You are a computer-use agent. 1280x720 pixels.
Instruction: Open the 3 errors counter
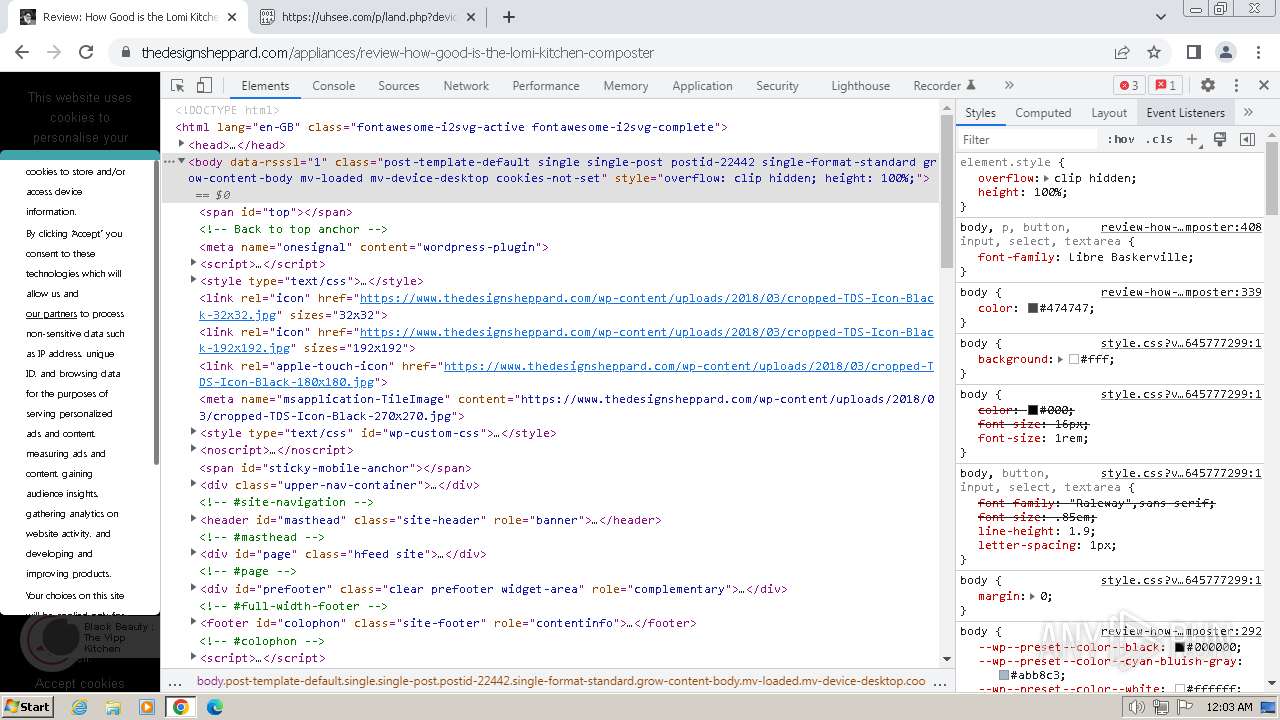pyautogui.click(x=1129, y=86)
